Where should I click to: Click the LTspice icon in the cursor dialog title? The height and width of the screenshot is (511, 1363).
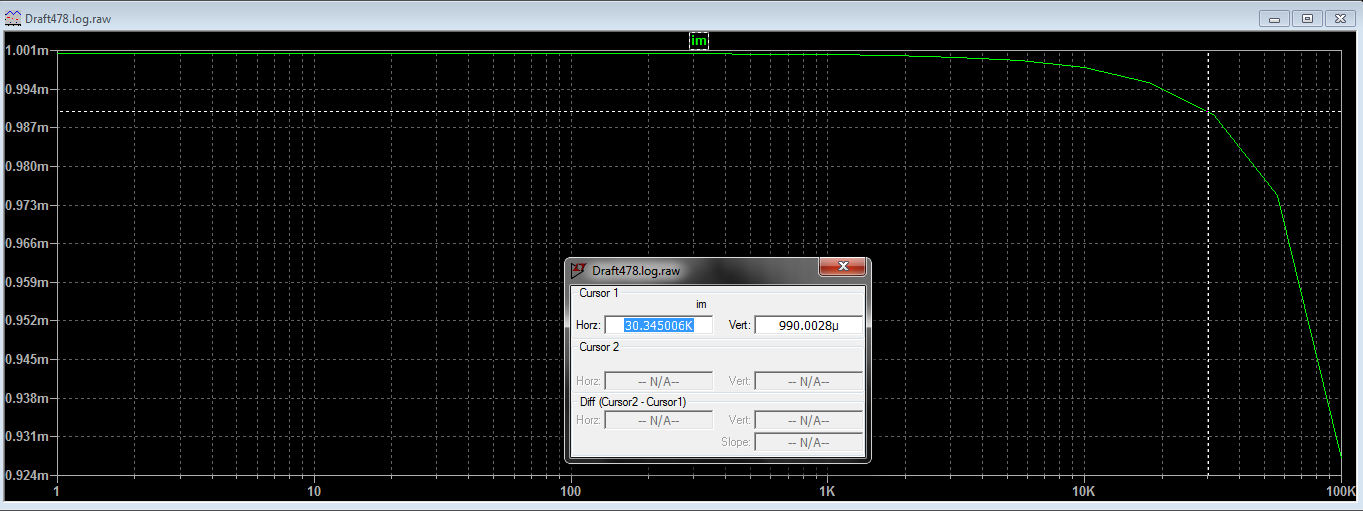pyautogui.click(x=578, y=270)
